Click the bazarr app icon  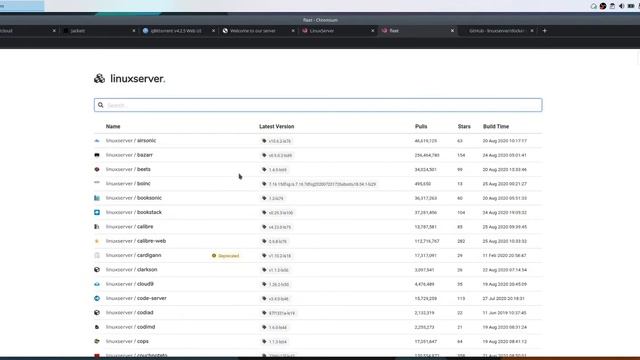point(97,155)
